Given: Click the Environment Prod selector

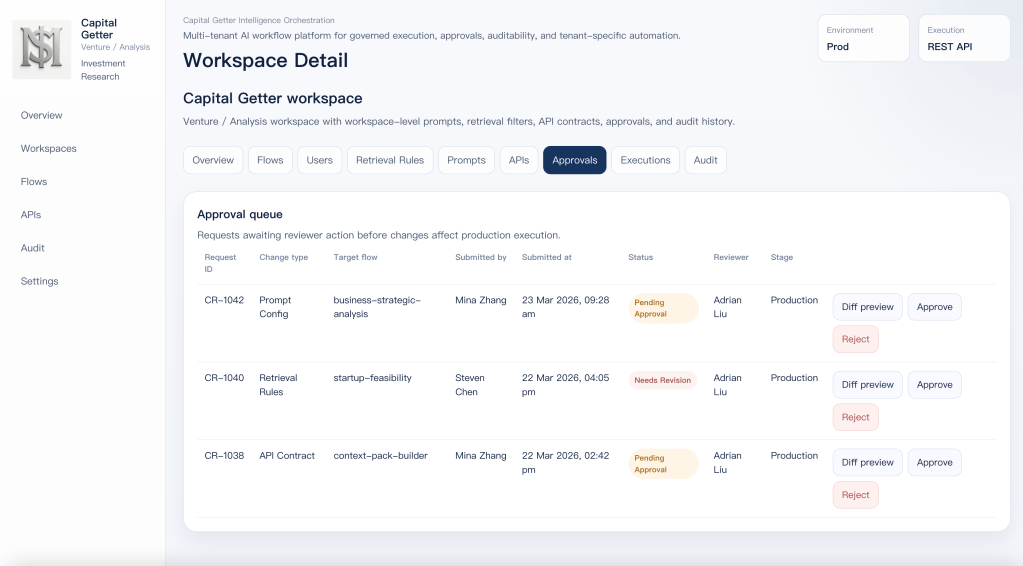Looking at the screenshot, I should tap(863, 38).
